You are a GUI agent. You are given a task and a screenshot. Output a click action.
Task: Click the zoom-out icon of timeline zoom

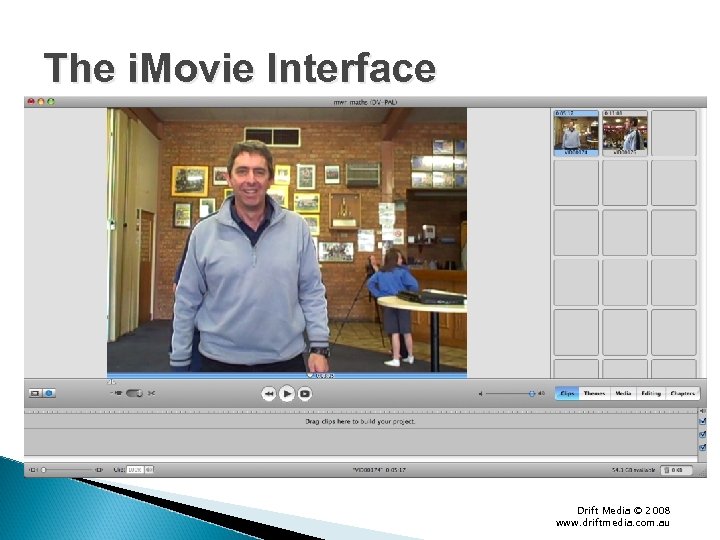point(33,470)
